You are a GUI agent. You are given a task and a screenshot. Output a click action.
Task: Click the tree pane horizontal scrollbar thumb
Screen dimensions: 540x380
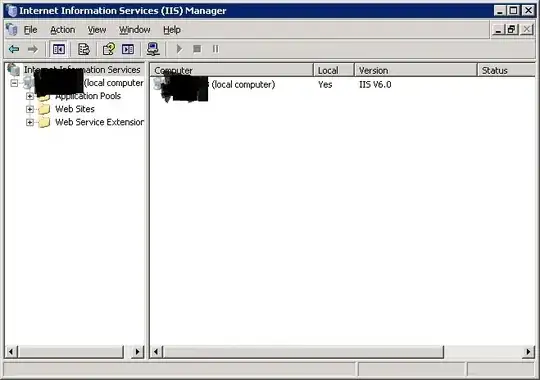pyautogui.click(x=70, y=352)
